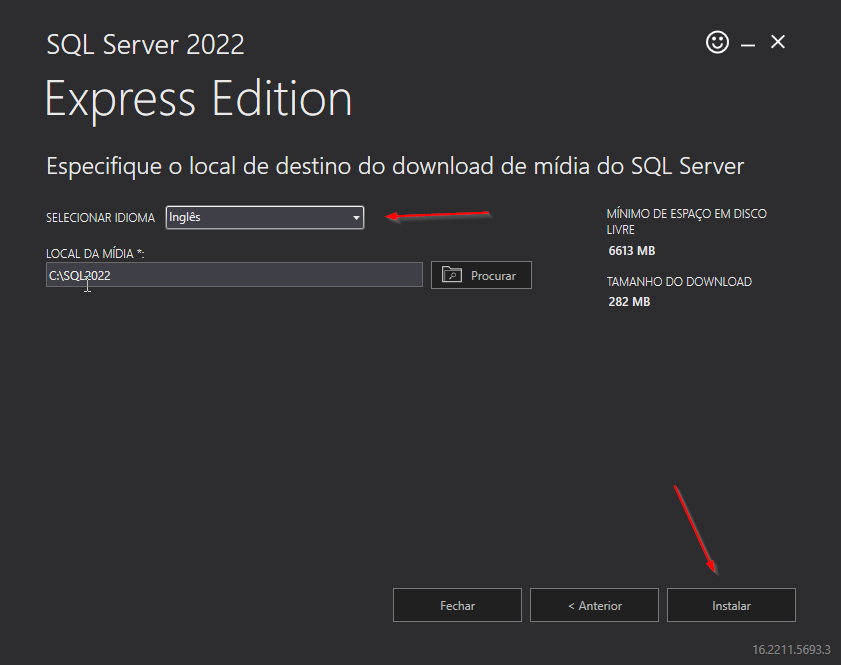The height and width of the screenshot is (665, 841).
Task: Select the 282 MB download size value
Action: 629,301
